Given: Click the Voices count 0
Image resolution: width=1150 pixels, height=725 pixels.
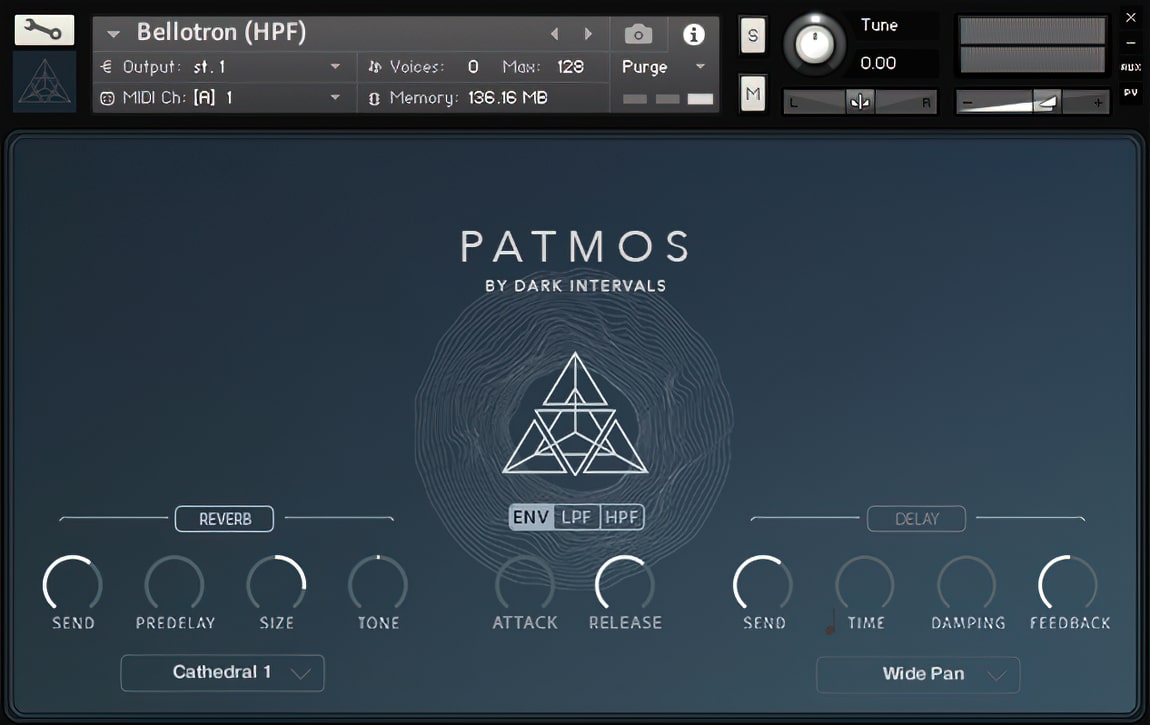Looking at the screenshot, I should 473,67.
